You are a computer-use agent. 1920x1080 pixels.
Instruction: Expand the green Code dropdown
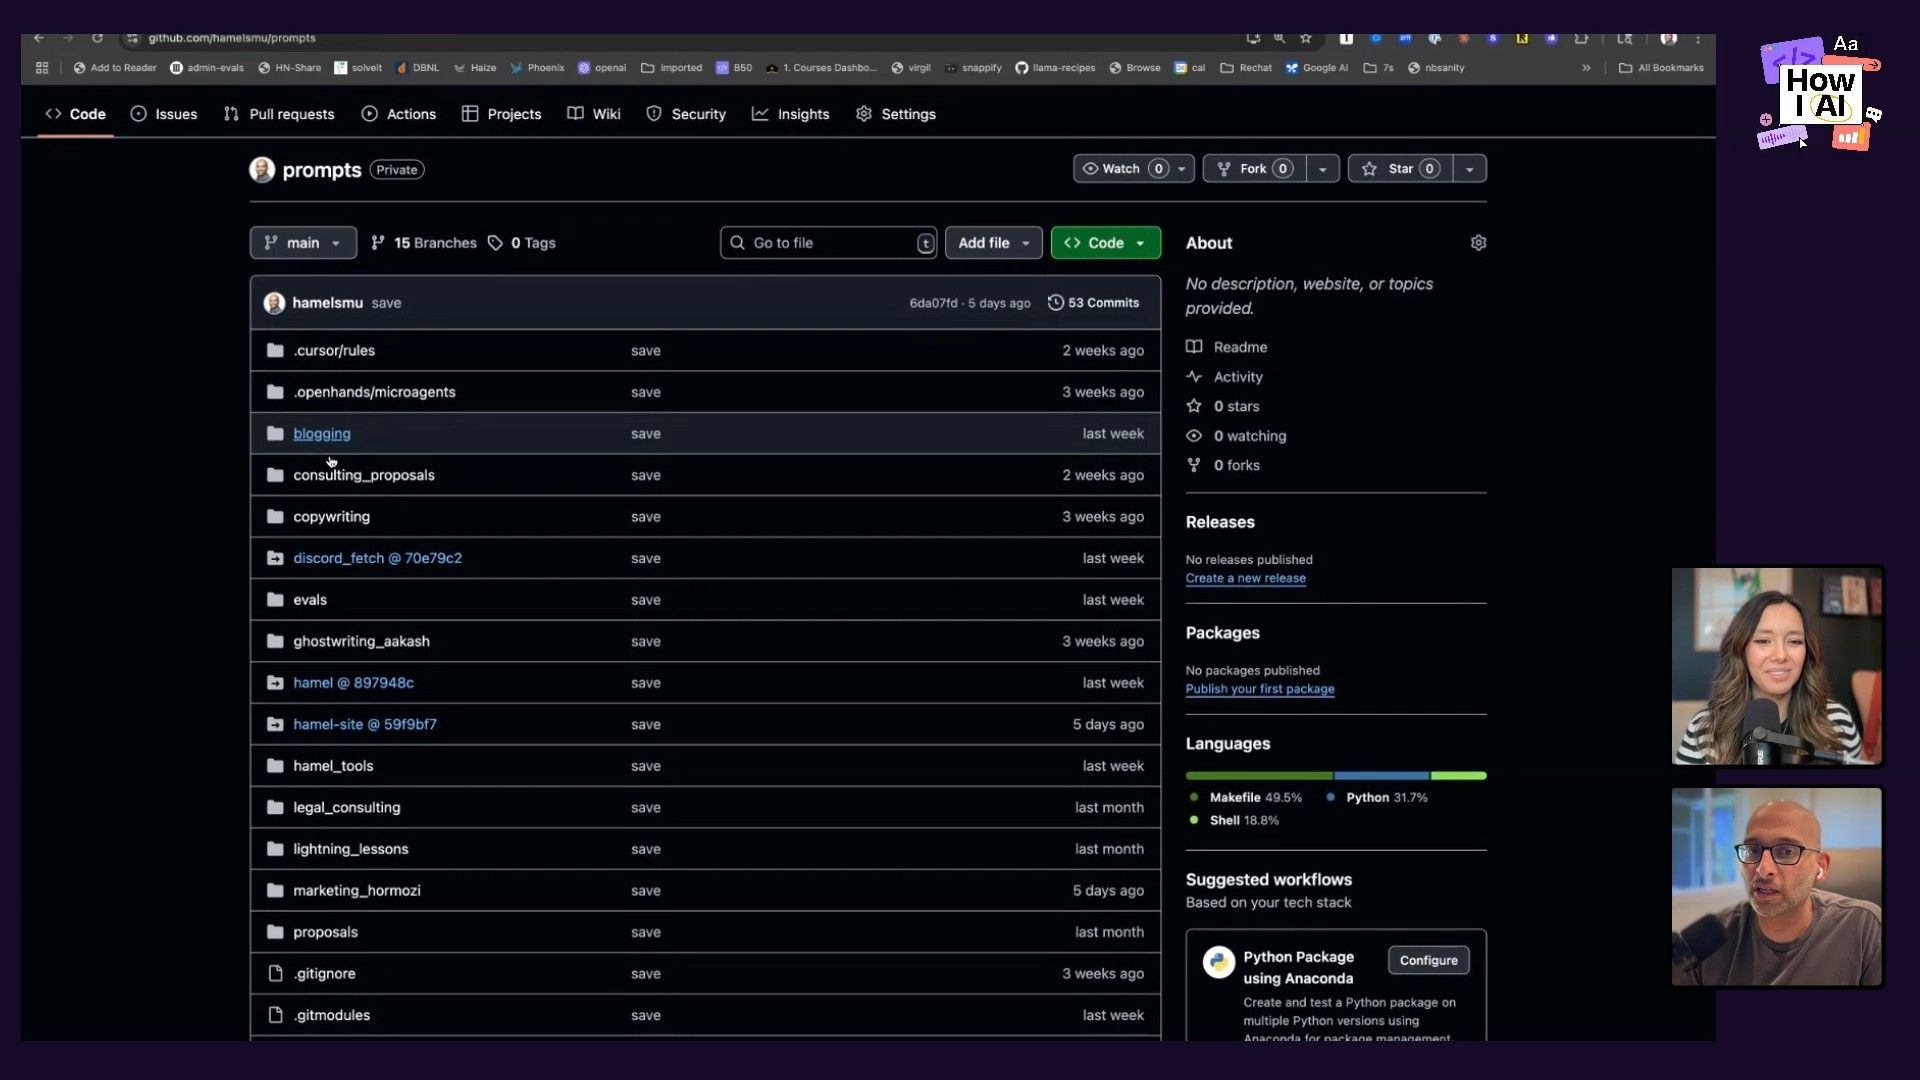click(1105, 243)
